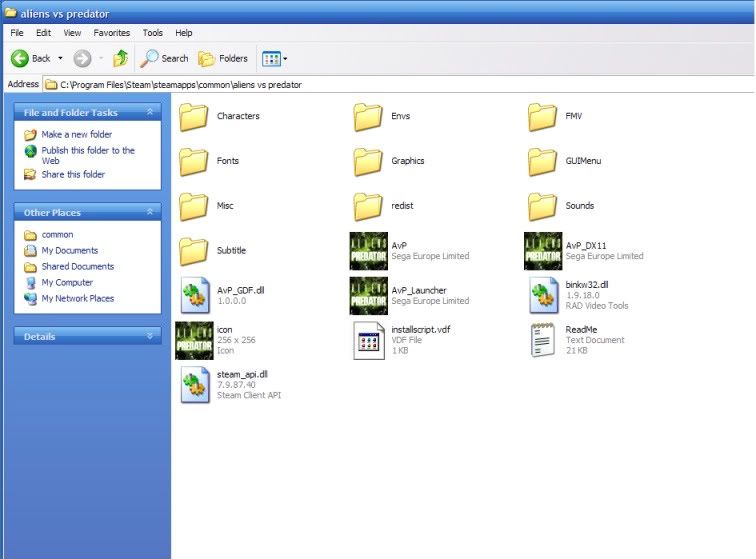
Task: Collapse the File and Folder Tasks panel
Action: click(150, 112)
